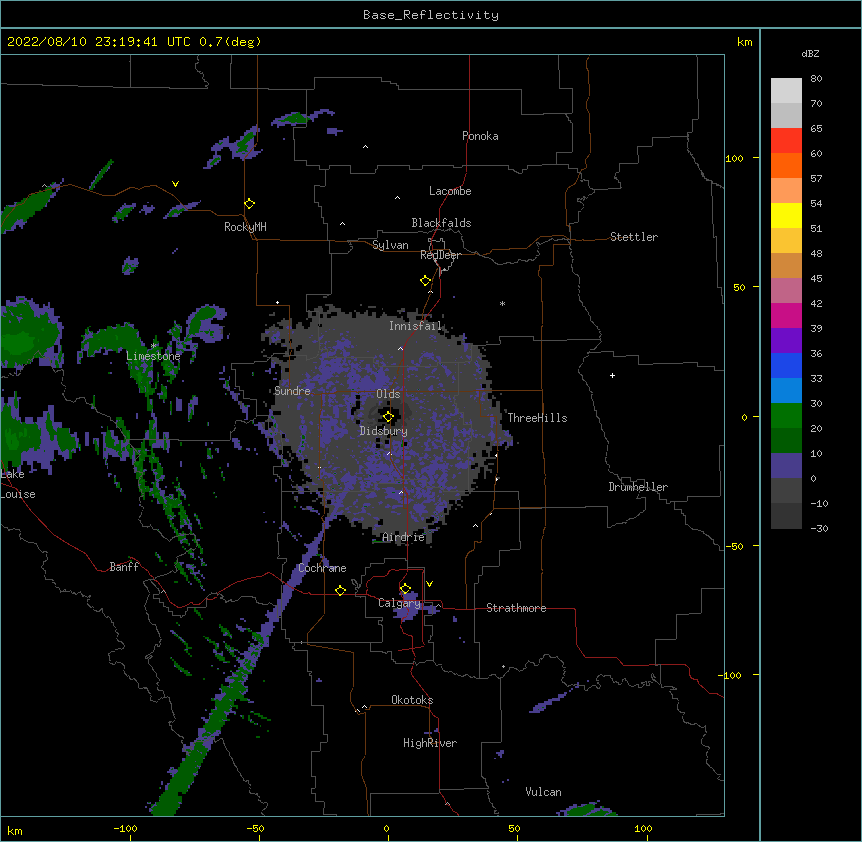Click the ThreeHills label

pos(537,418)
